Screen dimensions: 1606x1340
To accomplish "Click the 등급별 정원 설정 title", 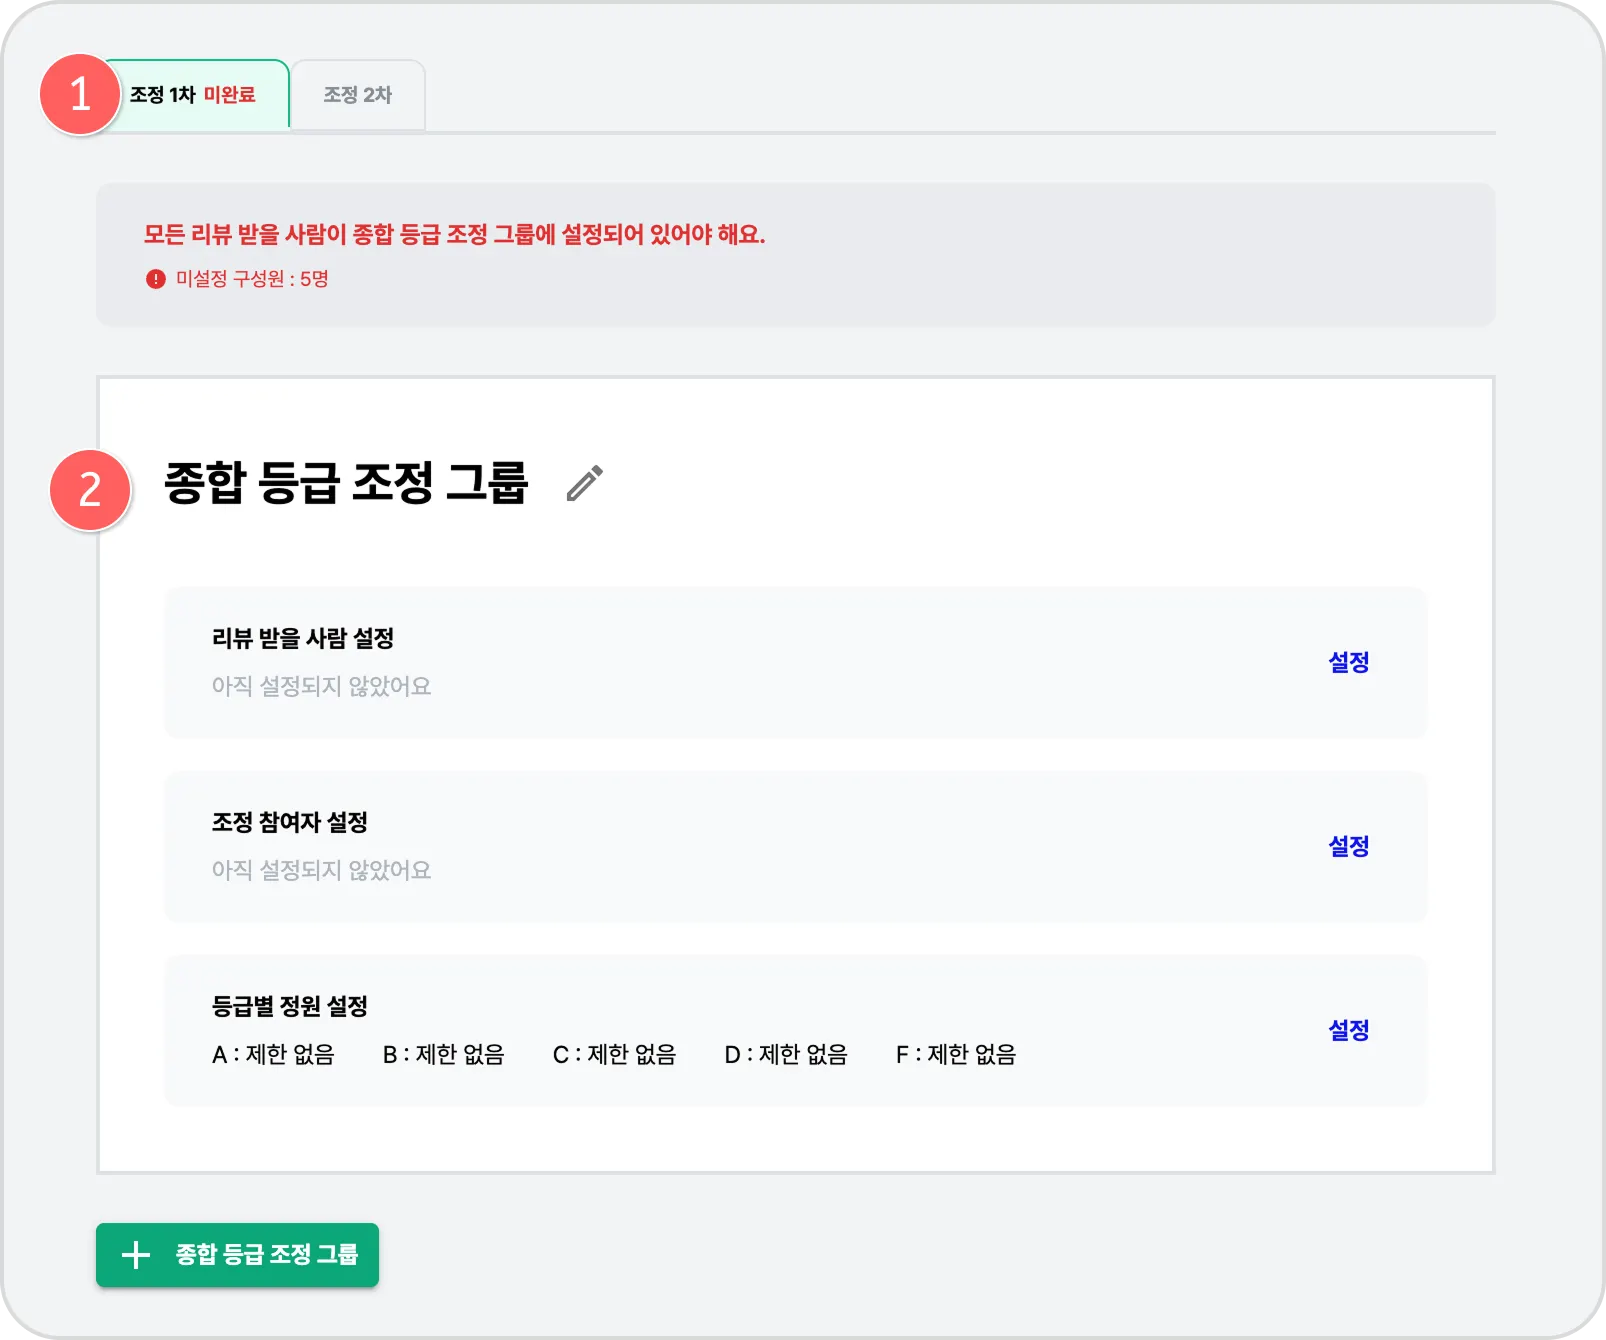I will 290,1006.
